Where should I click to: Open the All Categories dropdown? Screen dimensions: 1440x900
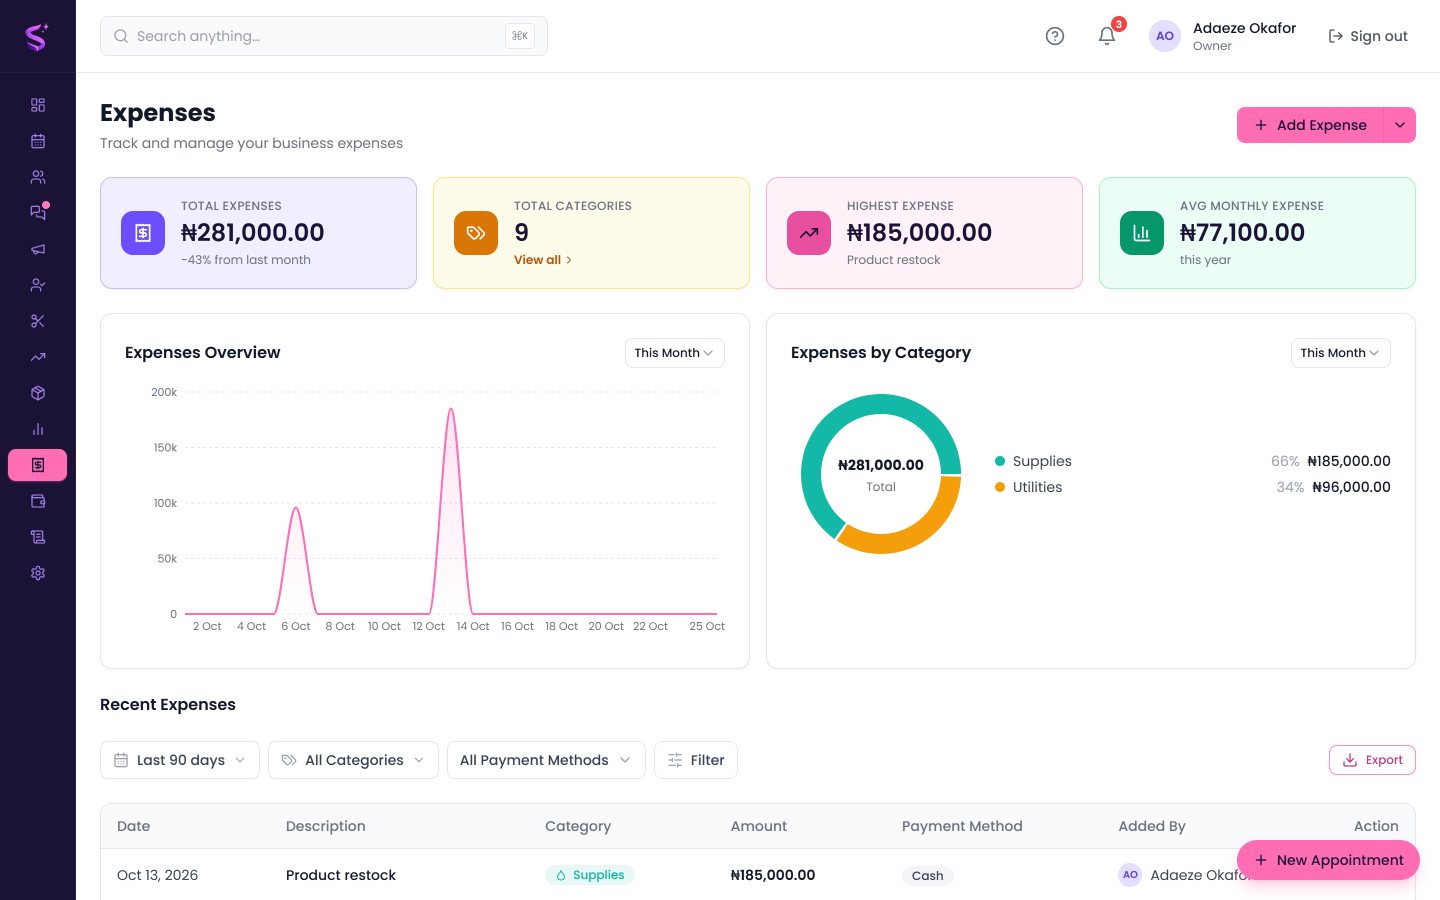pos(353,760)
